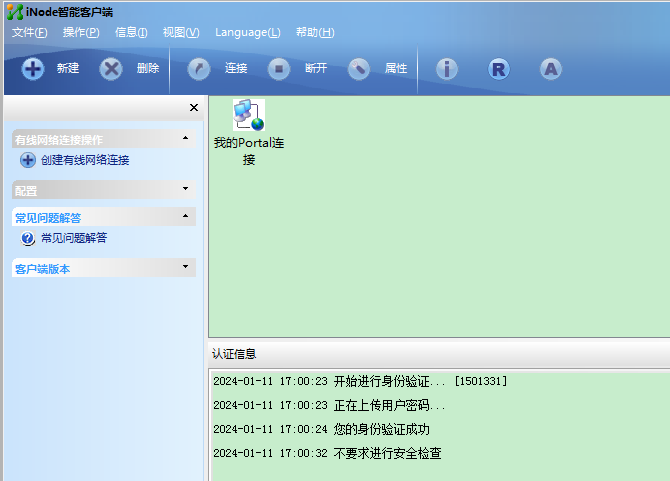Select log line 不要求进行安全检查
The image size is (670, 481).
(327, 453)
